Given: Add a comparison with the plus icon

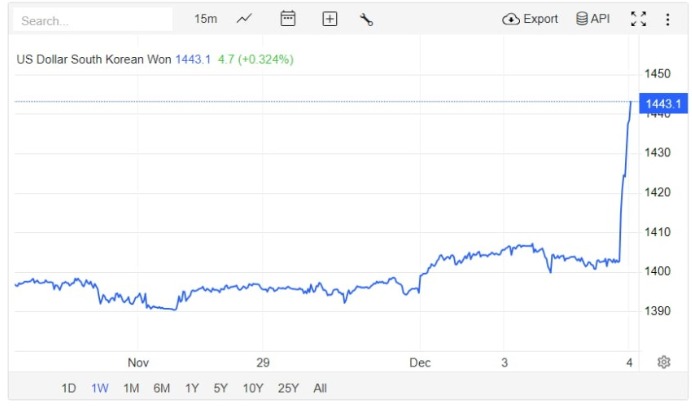Looking at the screenshot, I should click(x=330, y=19).
